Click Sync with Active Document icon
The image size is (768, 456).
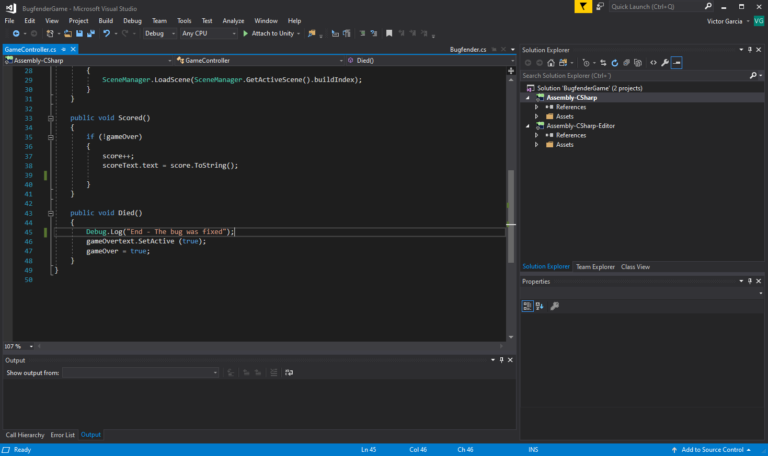pyautogui.click(x=603, y=63)
